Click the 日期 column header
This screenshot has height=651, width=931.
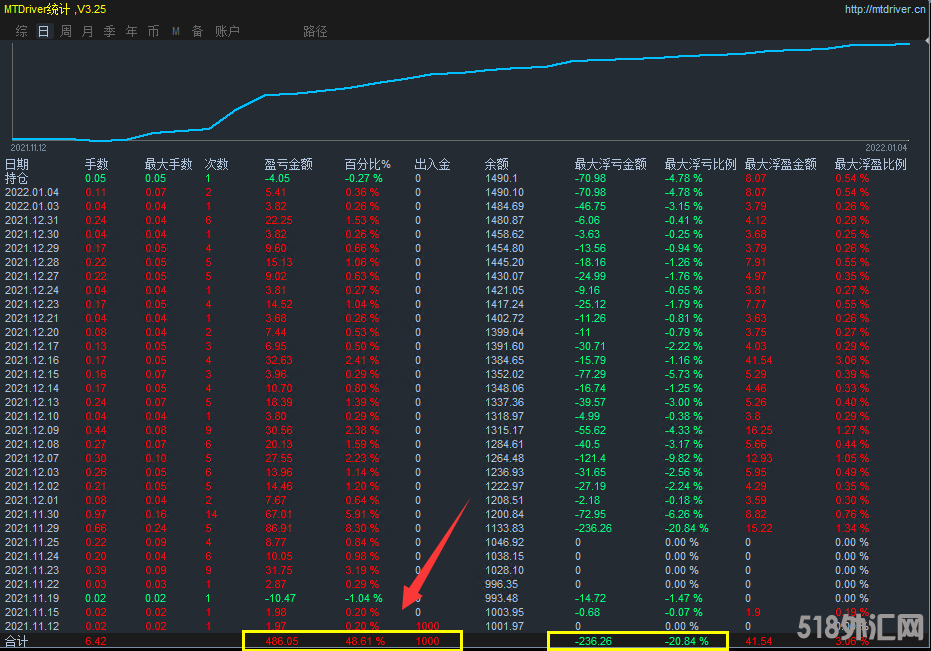[x=17, y=164]
